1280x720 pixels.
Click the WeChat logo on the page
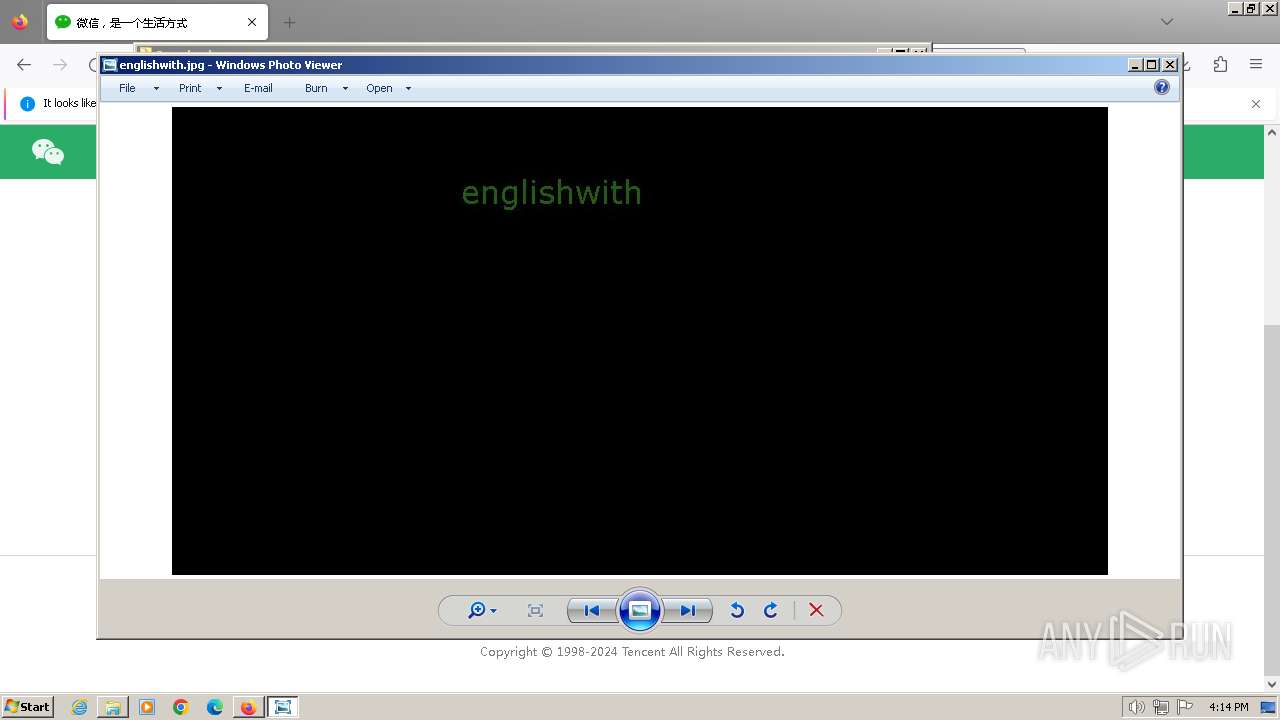[48, 152]
